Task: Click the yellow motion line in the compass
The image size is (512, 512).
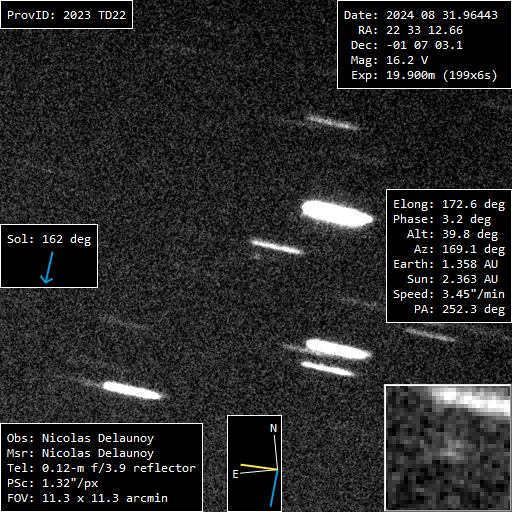Action: click(x=259, y=467)
